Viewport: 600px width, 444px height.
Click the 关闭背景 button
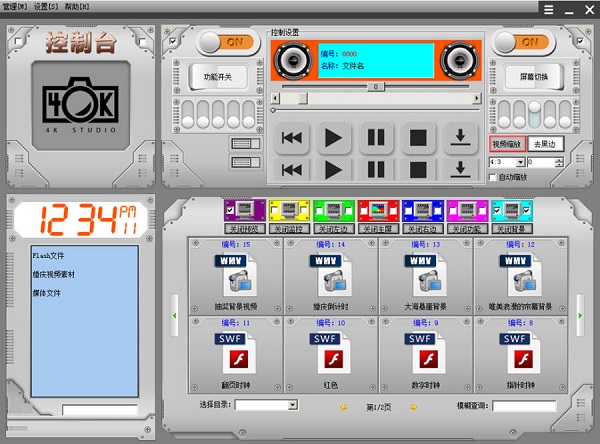click(x=512, y=229)
